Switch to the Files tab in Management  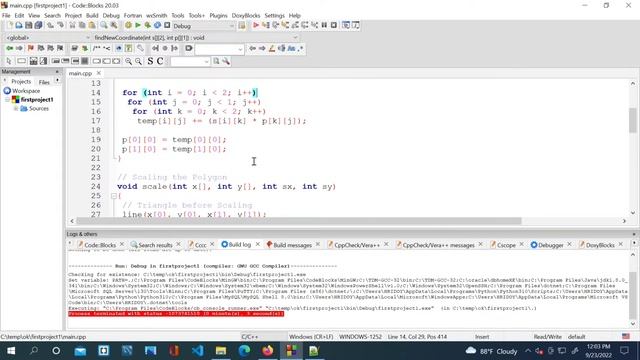[44, 82]
